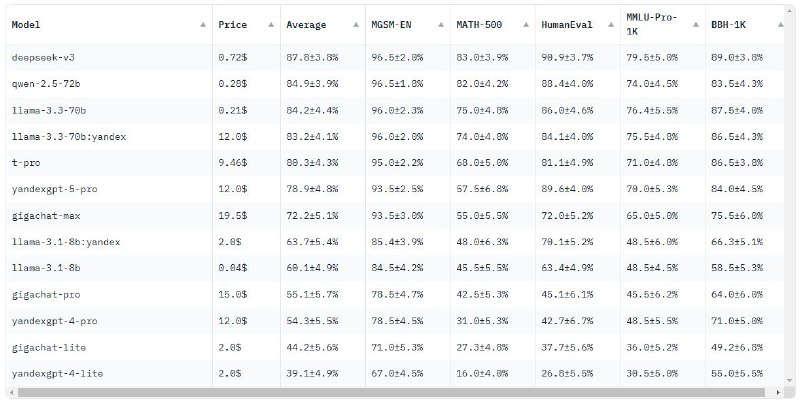Click the horizontal scrollbar left arrow
The image size is (800, 405).
pos(13,393)
